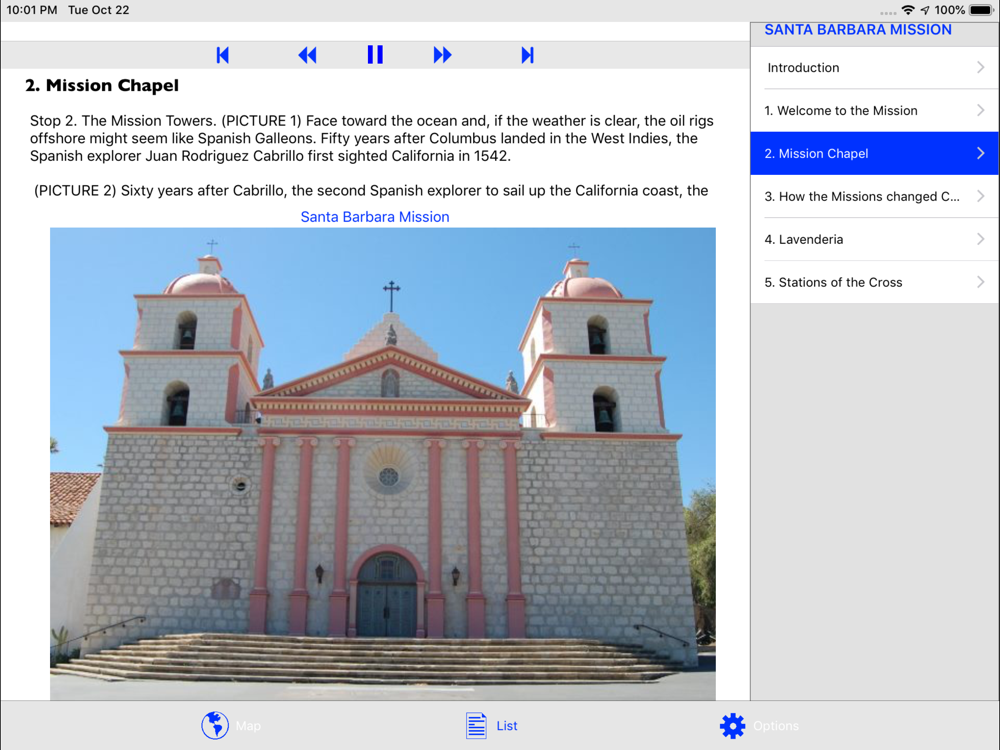Expand the How the Missions changed chevron
Image resolution: width=1000 pixels, height=750 pixels.
(981, 196)
